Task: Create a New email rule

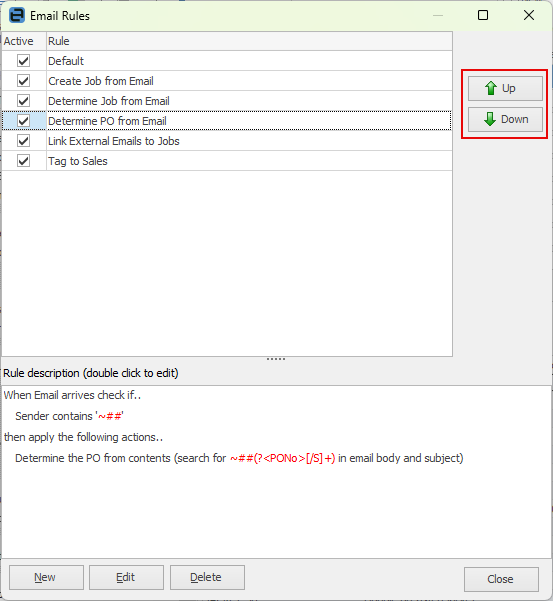Action: pos(46,577)
